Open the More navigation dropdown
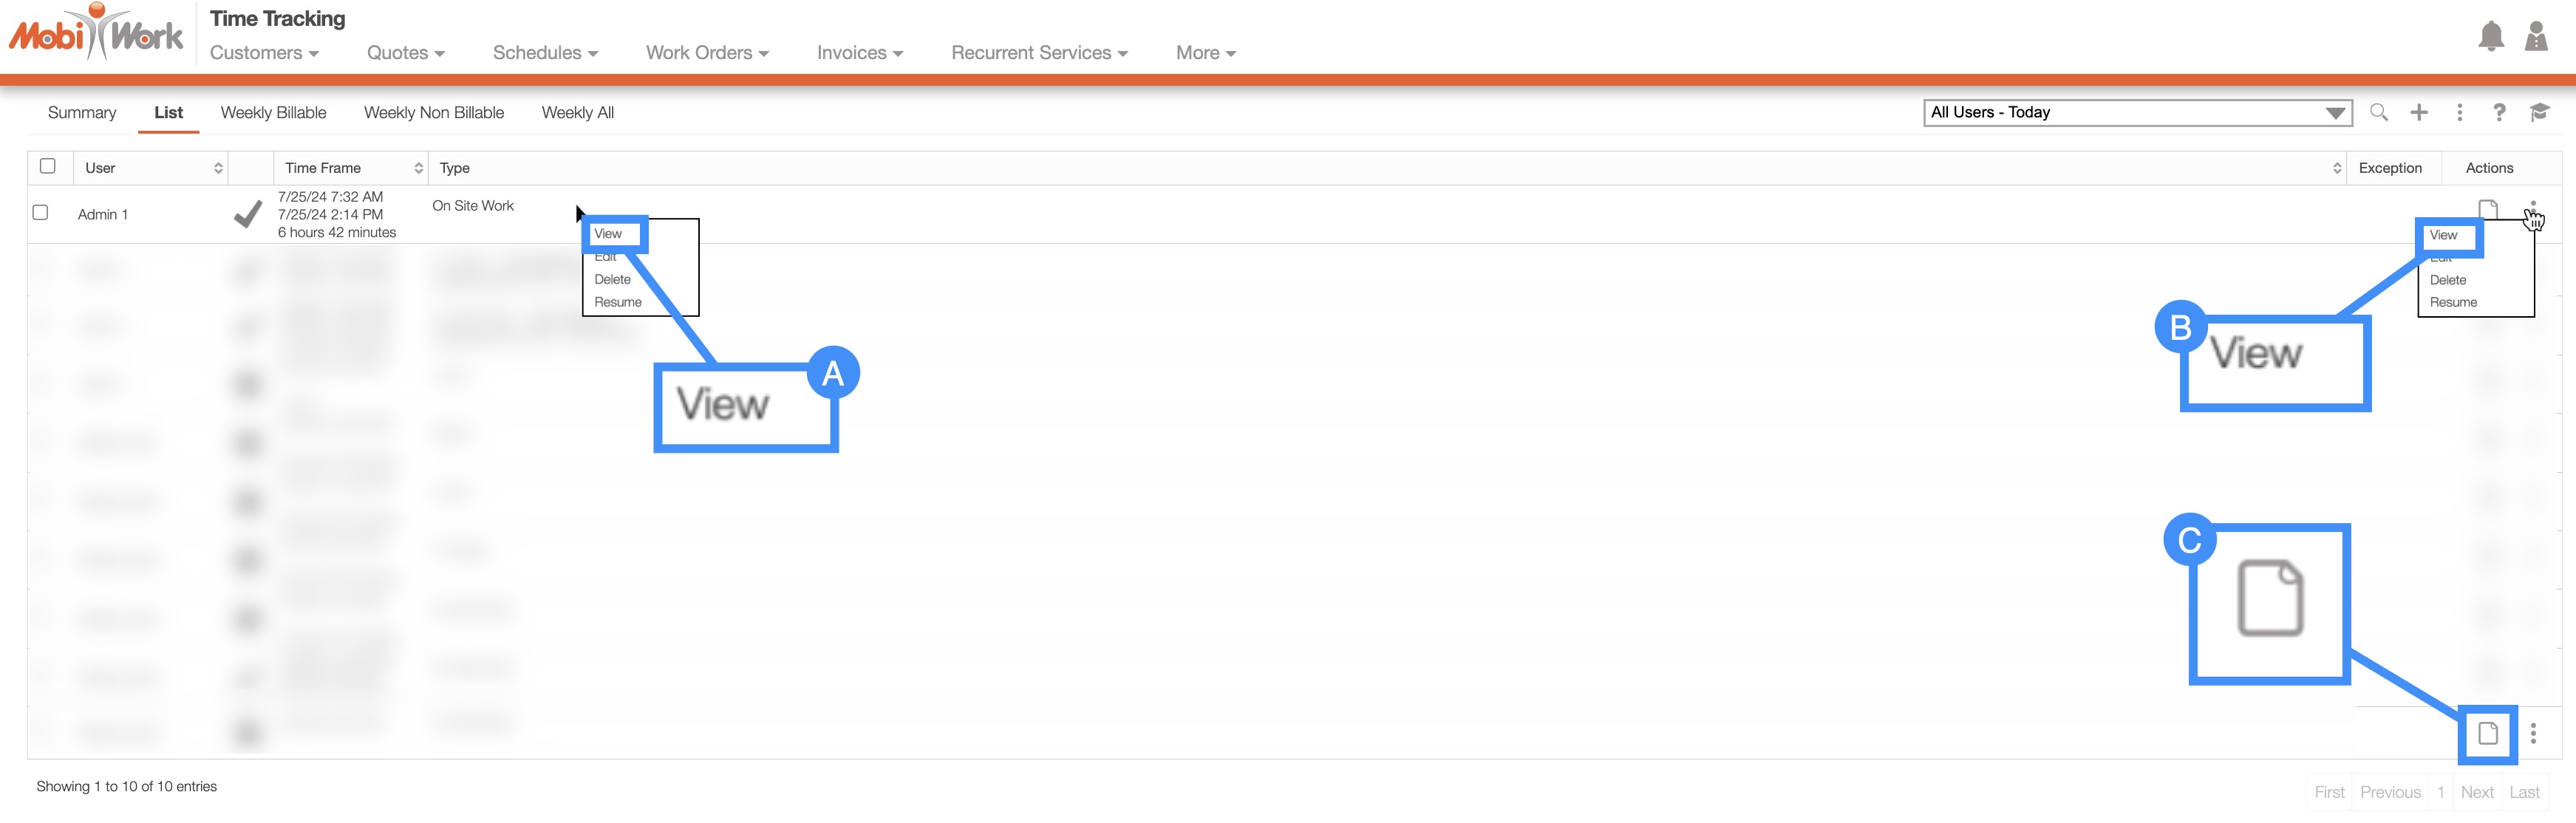Screen dimensions: 2576x823 (x=1205, y=53)
